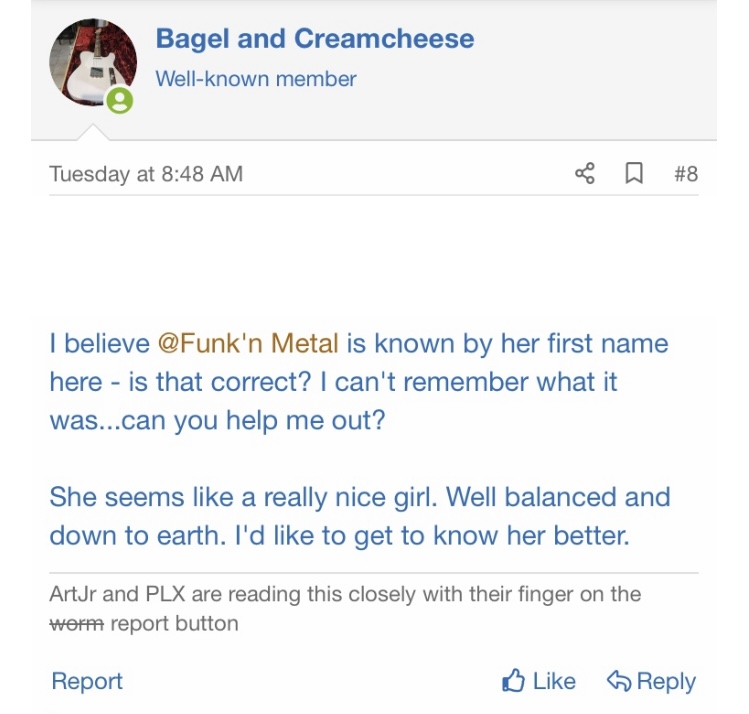Image resolution: width=749 pixels, height=714 pixels.
Task: Reply to the post via Reply text
Action: 666,681
